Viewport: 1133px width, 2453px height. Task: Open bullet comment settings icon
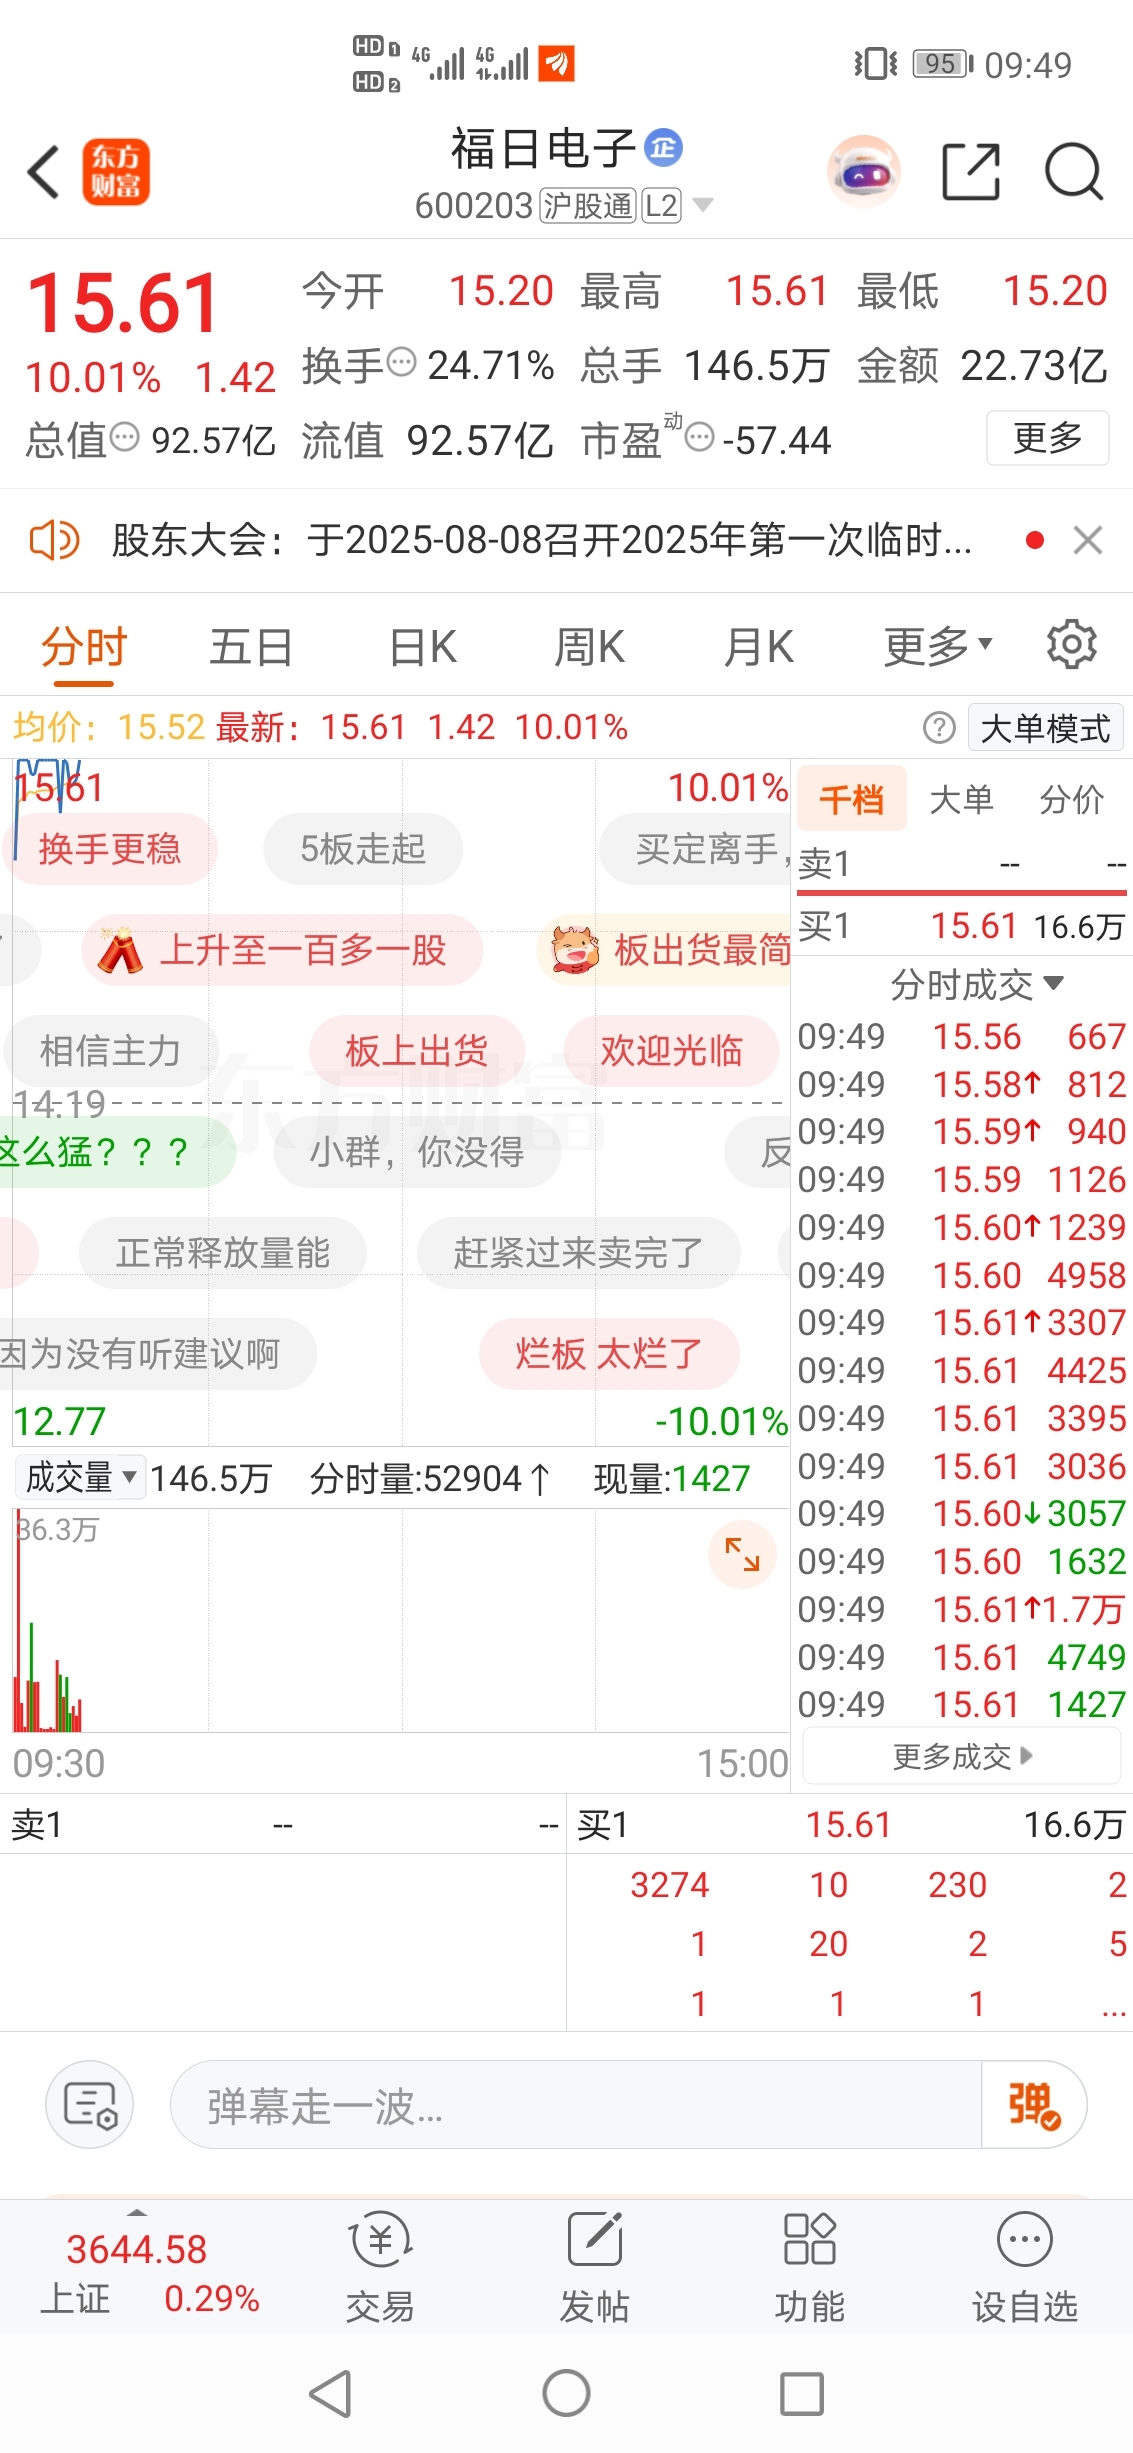tap(90, 2104)
